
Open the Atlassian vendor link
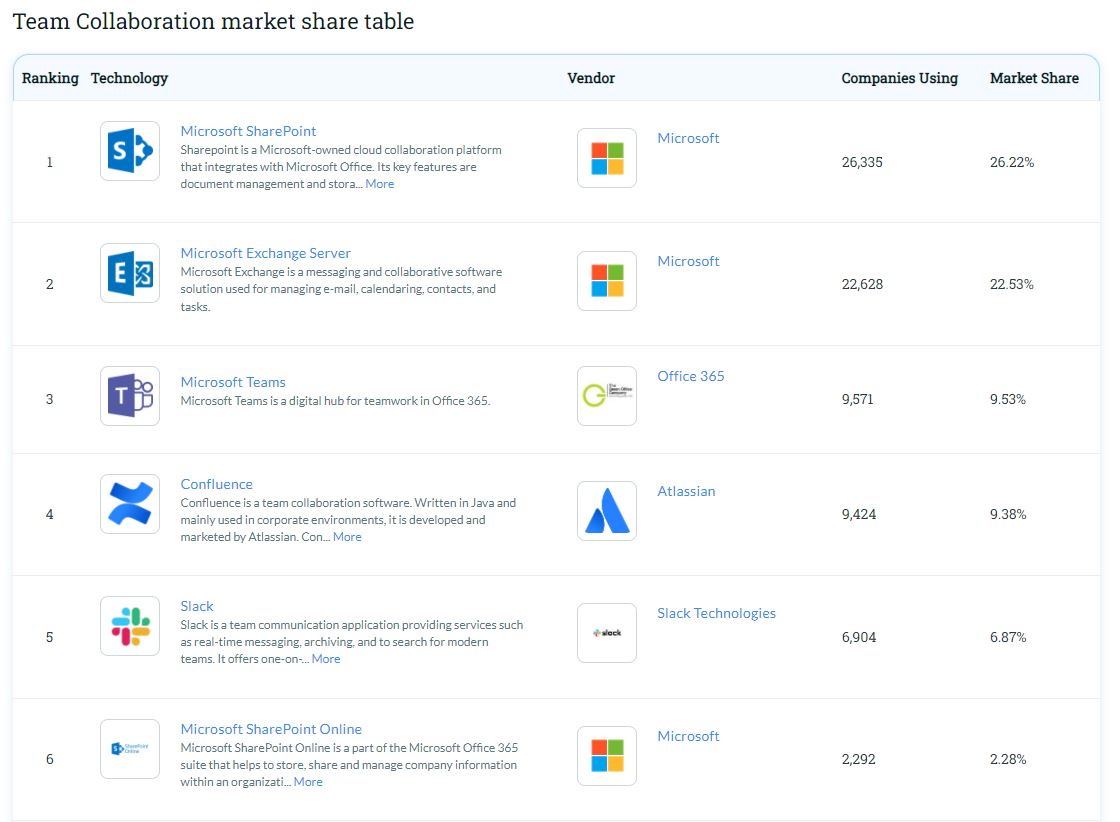(686, 491)
